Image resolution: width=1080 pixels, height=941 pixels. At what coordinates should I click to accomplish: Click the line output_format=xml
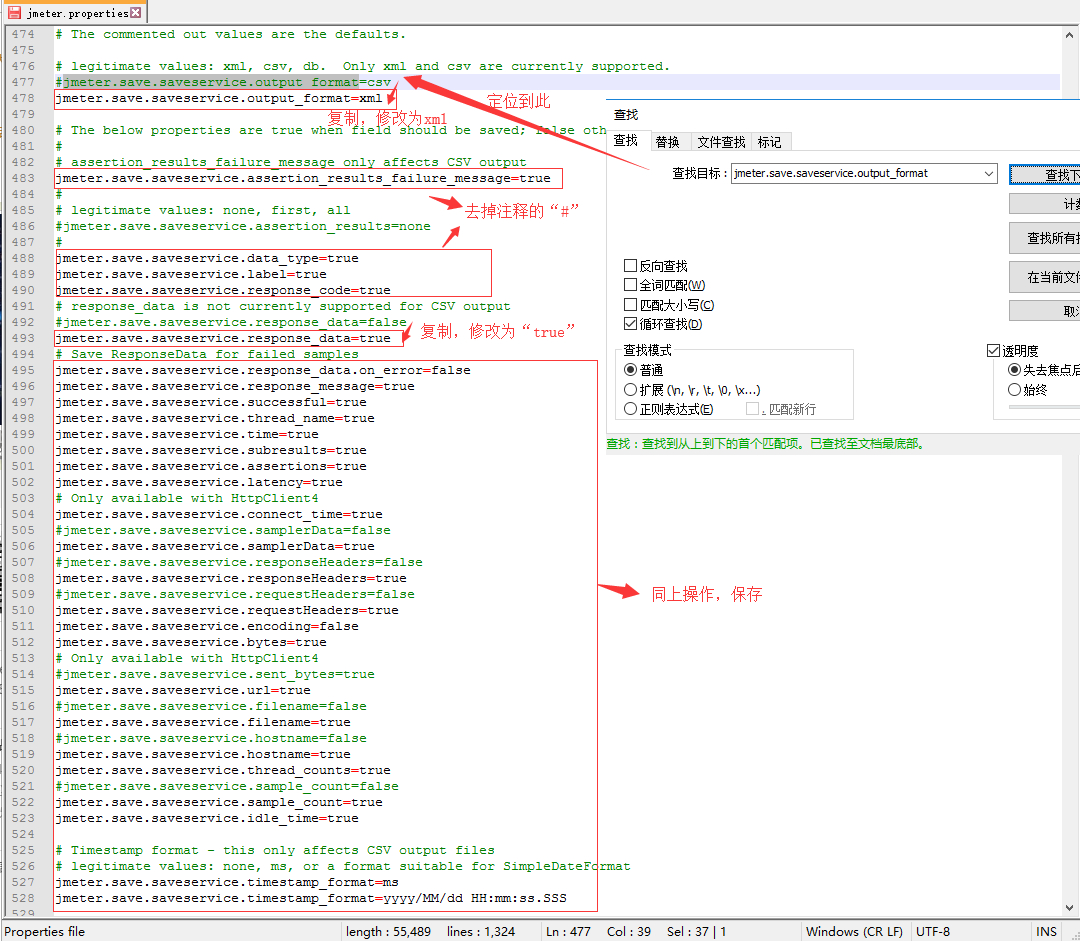pyautogui.click(x=219, y=99)
